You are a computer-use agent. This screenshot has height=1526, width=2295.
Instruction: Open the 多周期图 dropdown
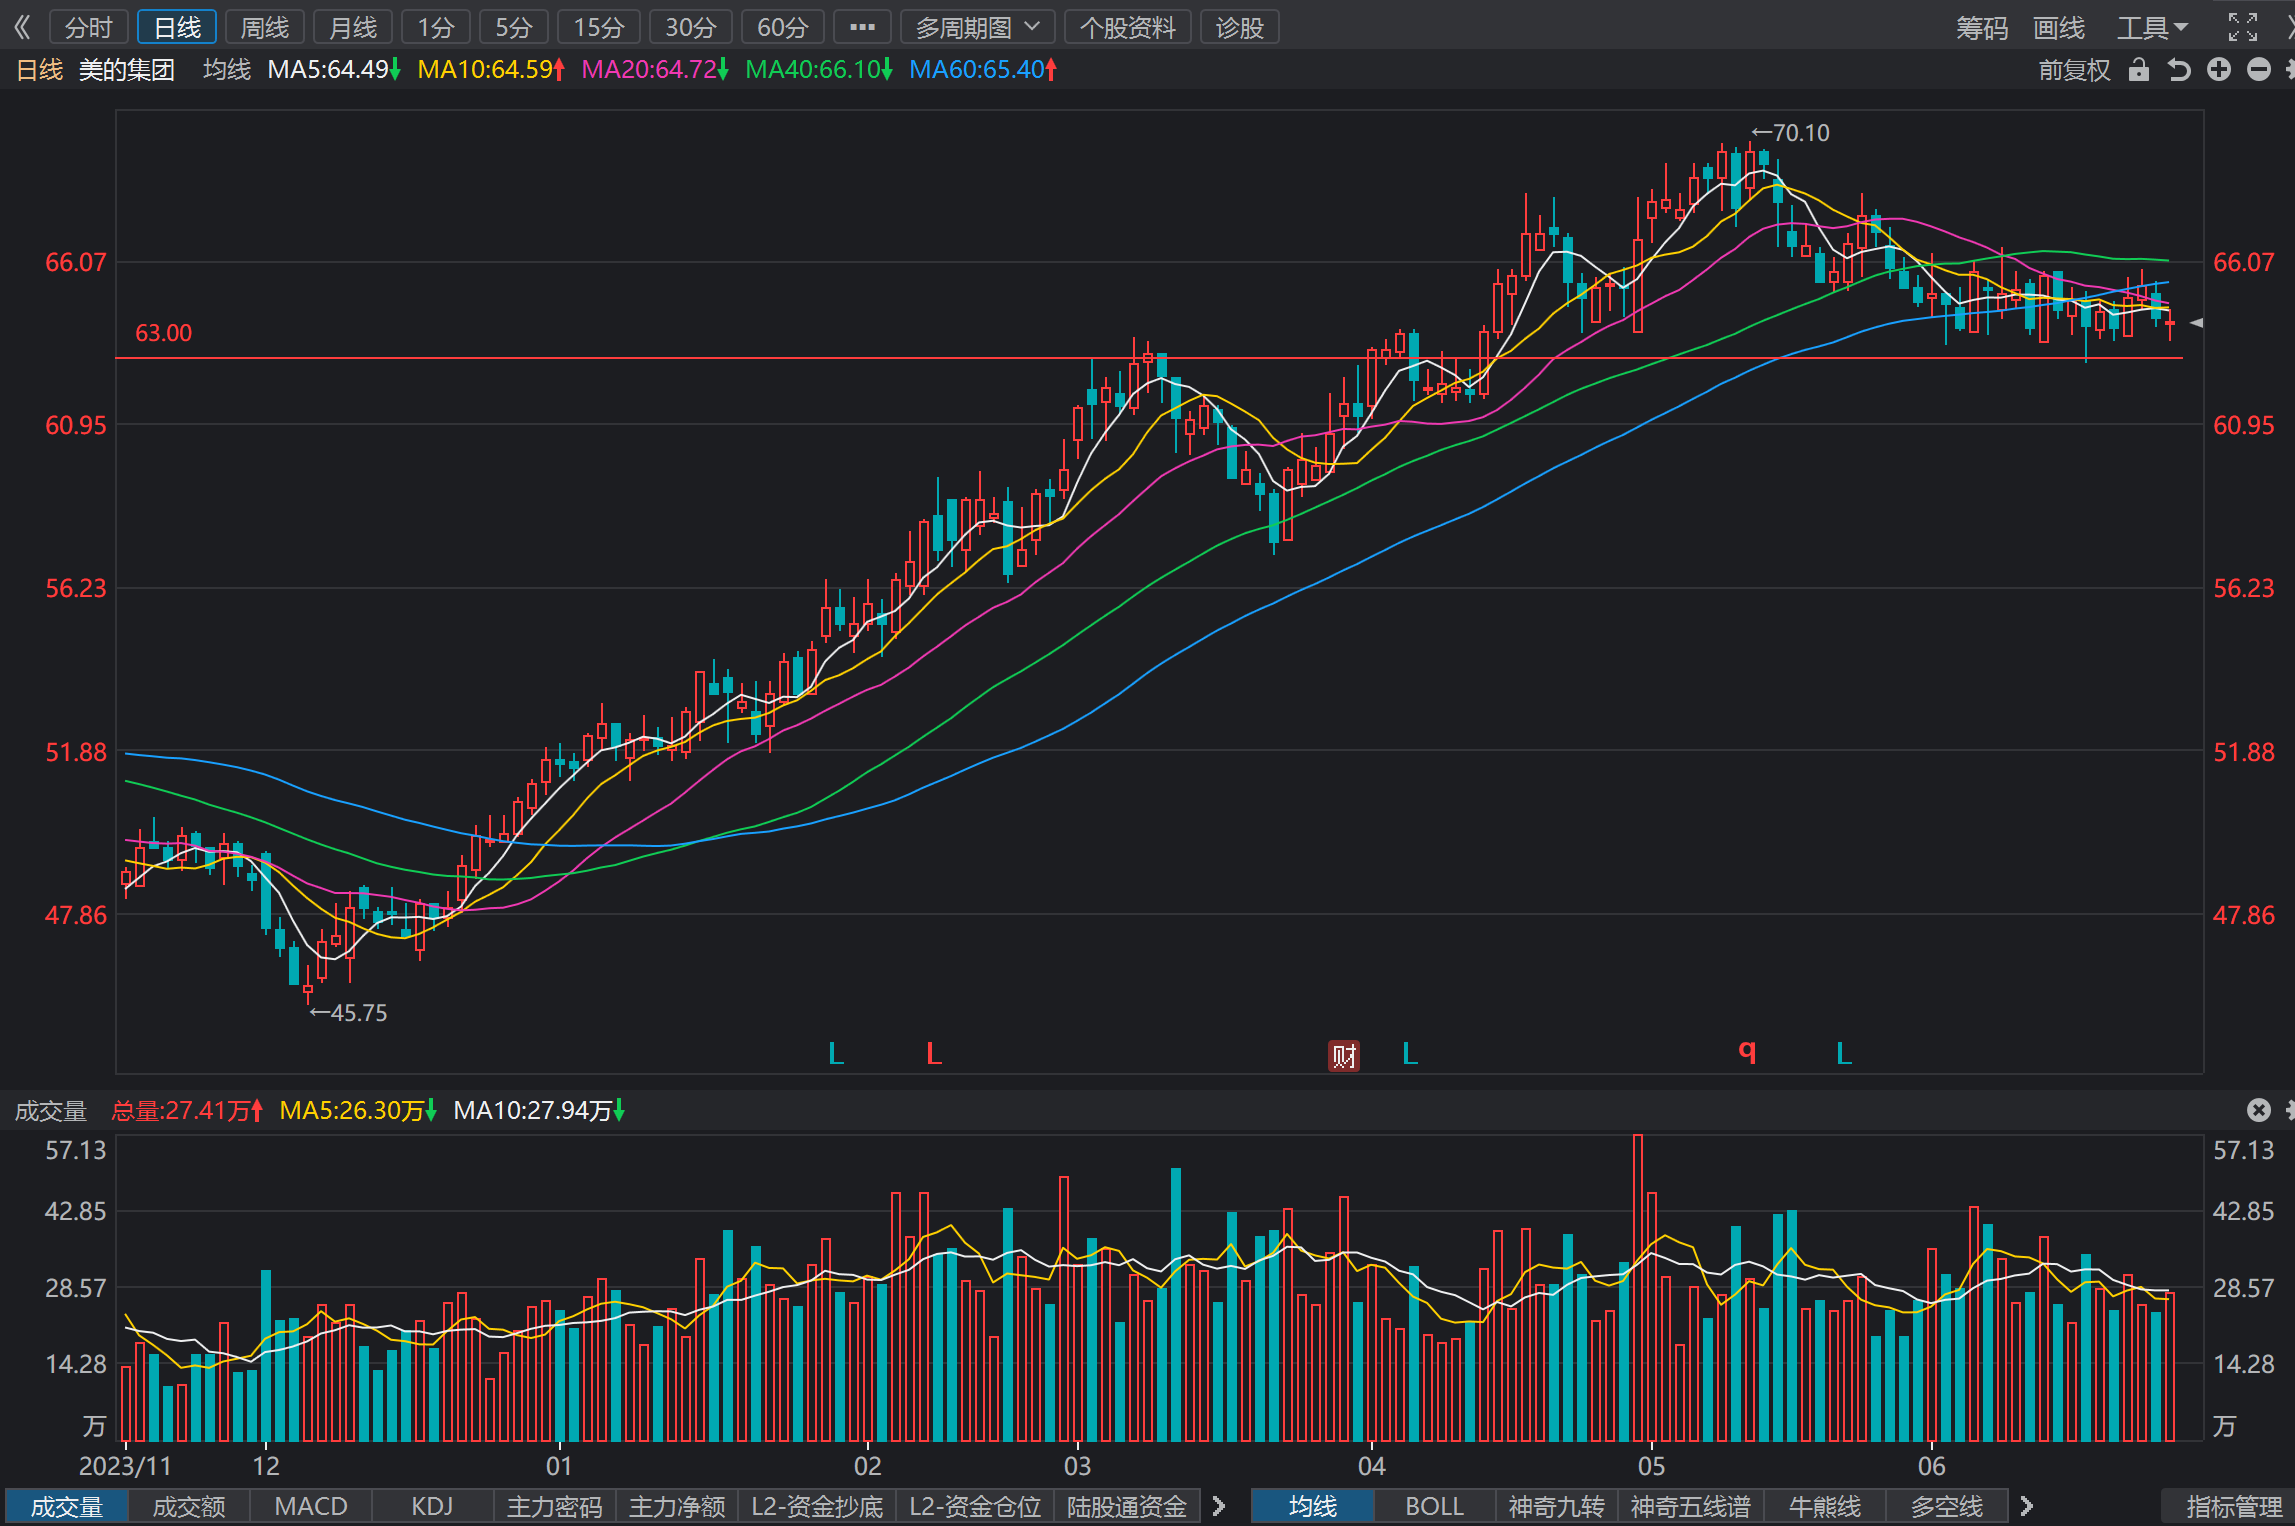[x=978, y=27]
